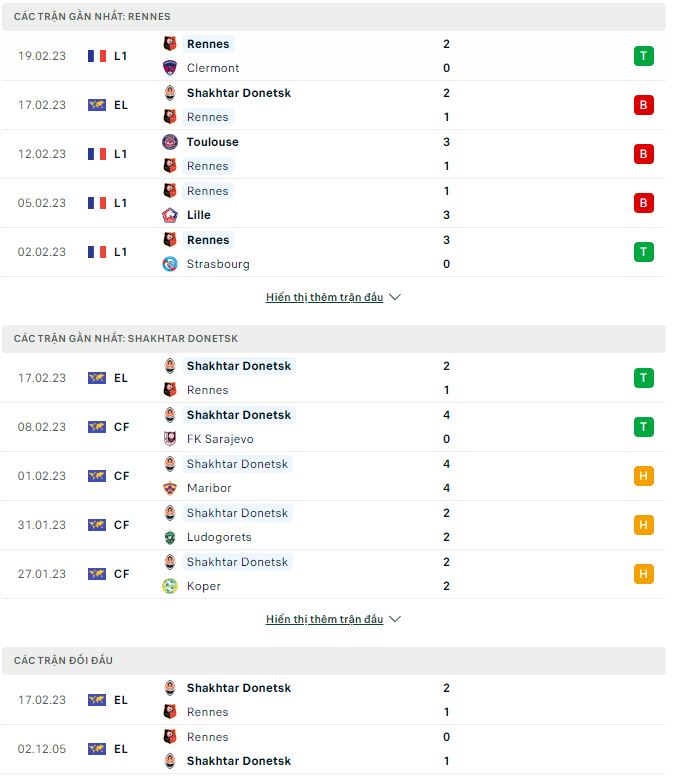
Task: Open the 'Các trận đối đầu' header
Action: click(64, 661)
